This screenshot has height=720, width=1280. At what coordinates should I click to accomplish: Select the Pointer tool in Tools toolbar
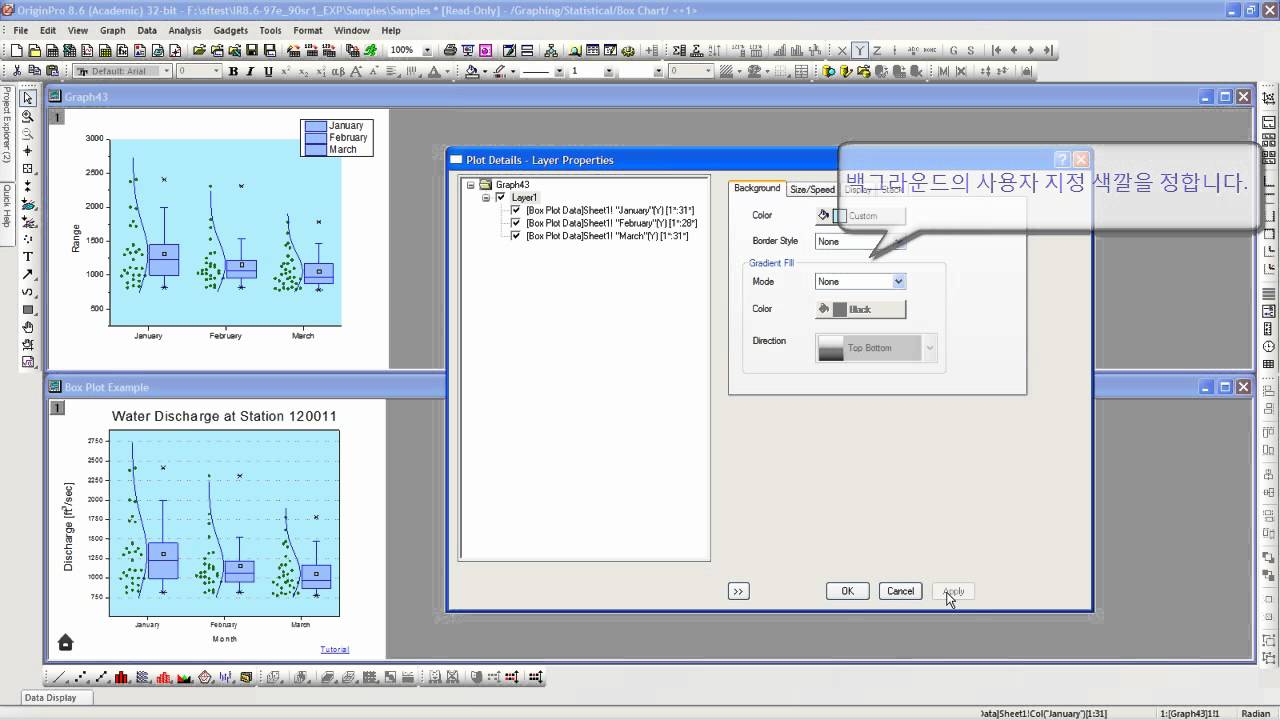click(x=28, y=98)
